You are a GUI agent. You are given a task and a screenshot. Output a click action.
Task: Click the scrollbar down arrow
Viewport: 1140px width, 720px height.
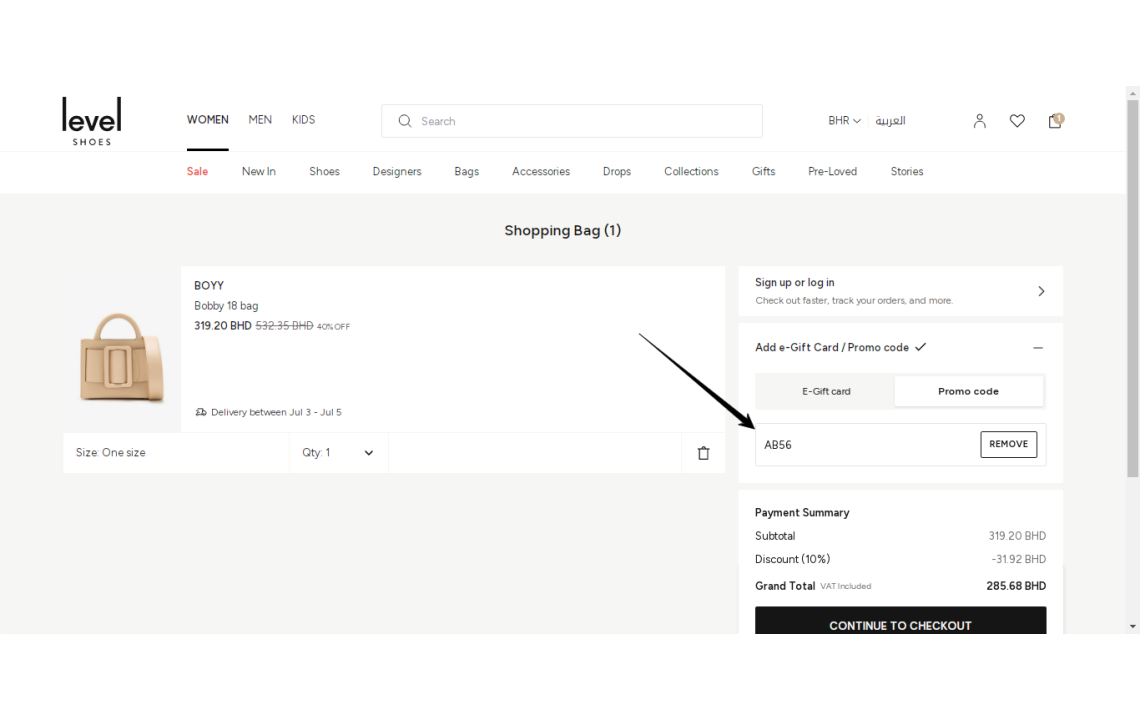tap(1133, 626)
